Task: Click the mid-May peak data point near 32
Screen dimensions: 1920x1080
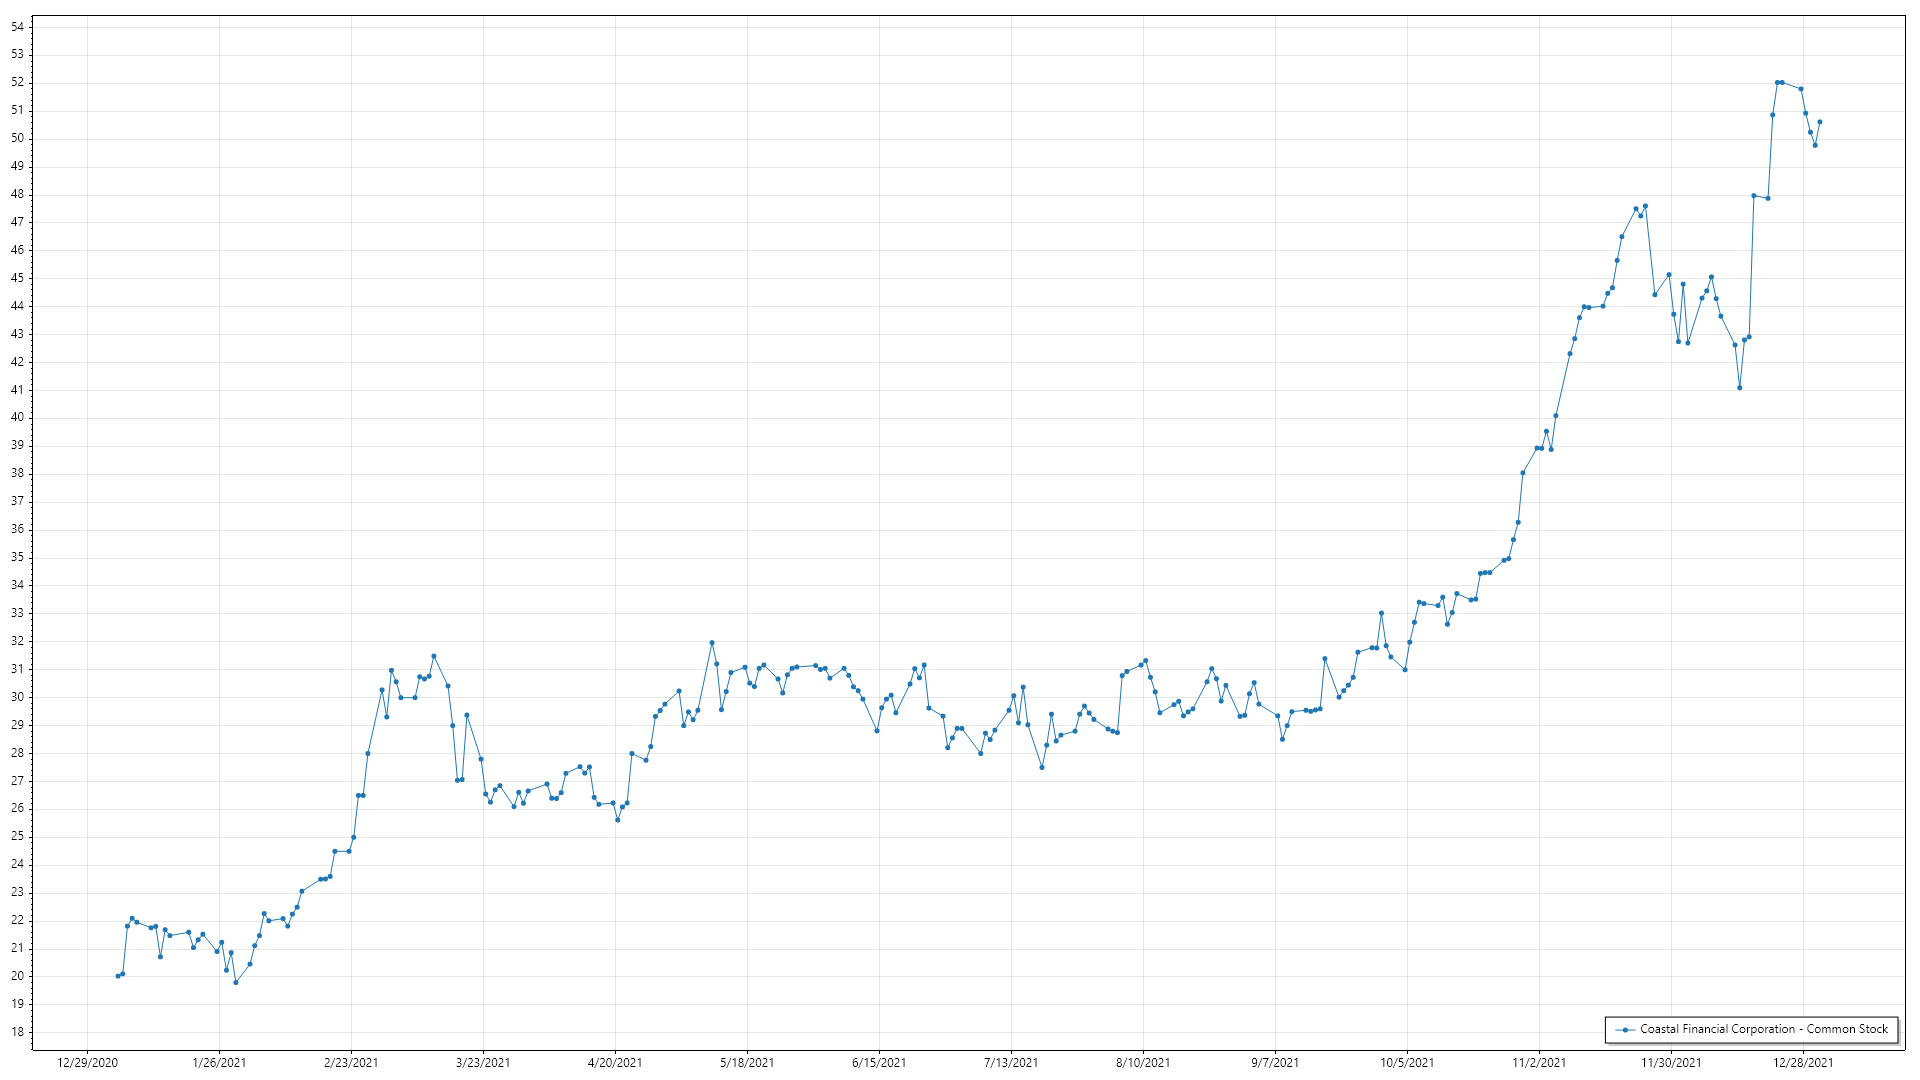Action: [x=712, y=643]
